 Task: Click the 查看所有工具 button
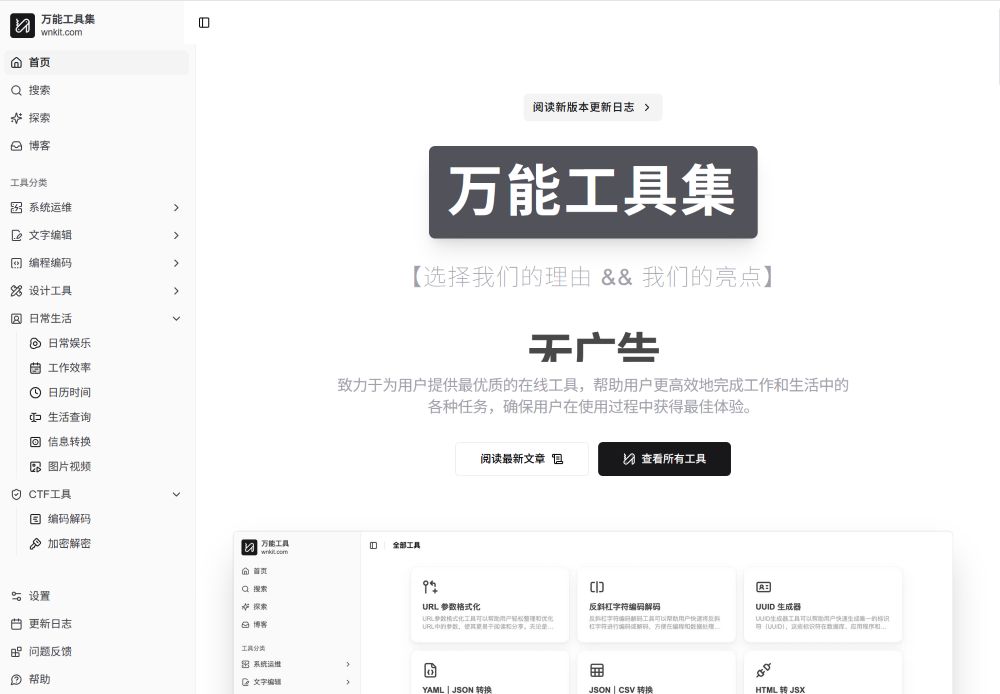point(664,459)
